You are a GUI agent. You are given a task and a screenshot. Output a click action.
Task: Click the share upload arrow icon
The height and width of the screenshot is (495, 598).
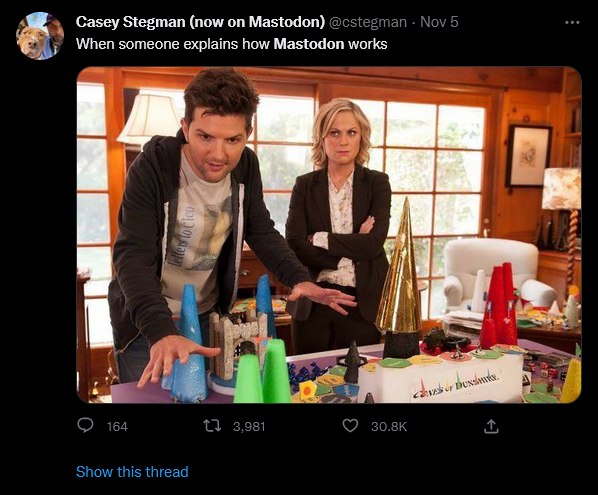tap(491, 426)
